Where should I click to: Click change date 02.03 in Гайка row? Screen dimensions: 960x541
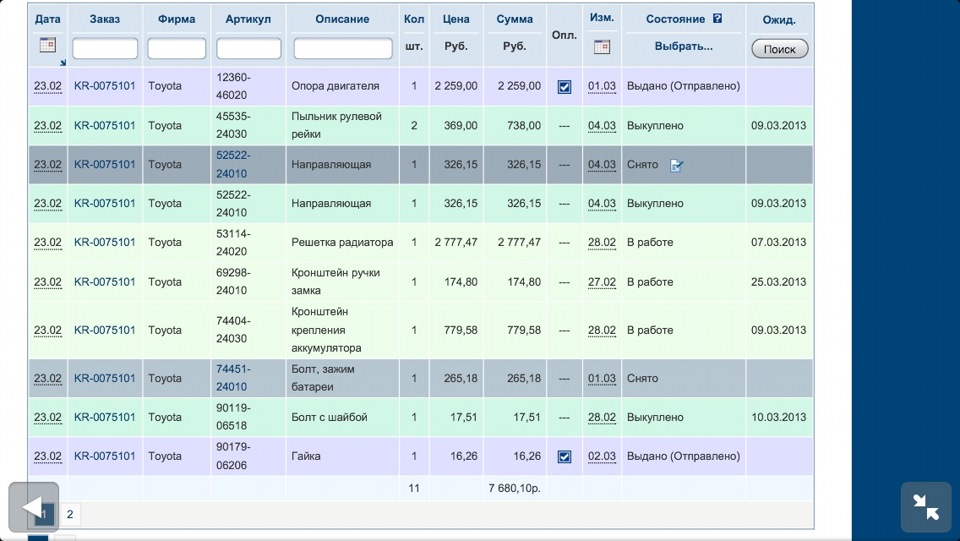[602, 457]
